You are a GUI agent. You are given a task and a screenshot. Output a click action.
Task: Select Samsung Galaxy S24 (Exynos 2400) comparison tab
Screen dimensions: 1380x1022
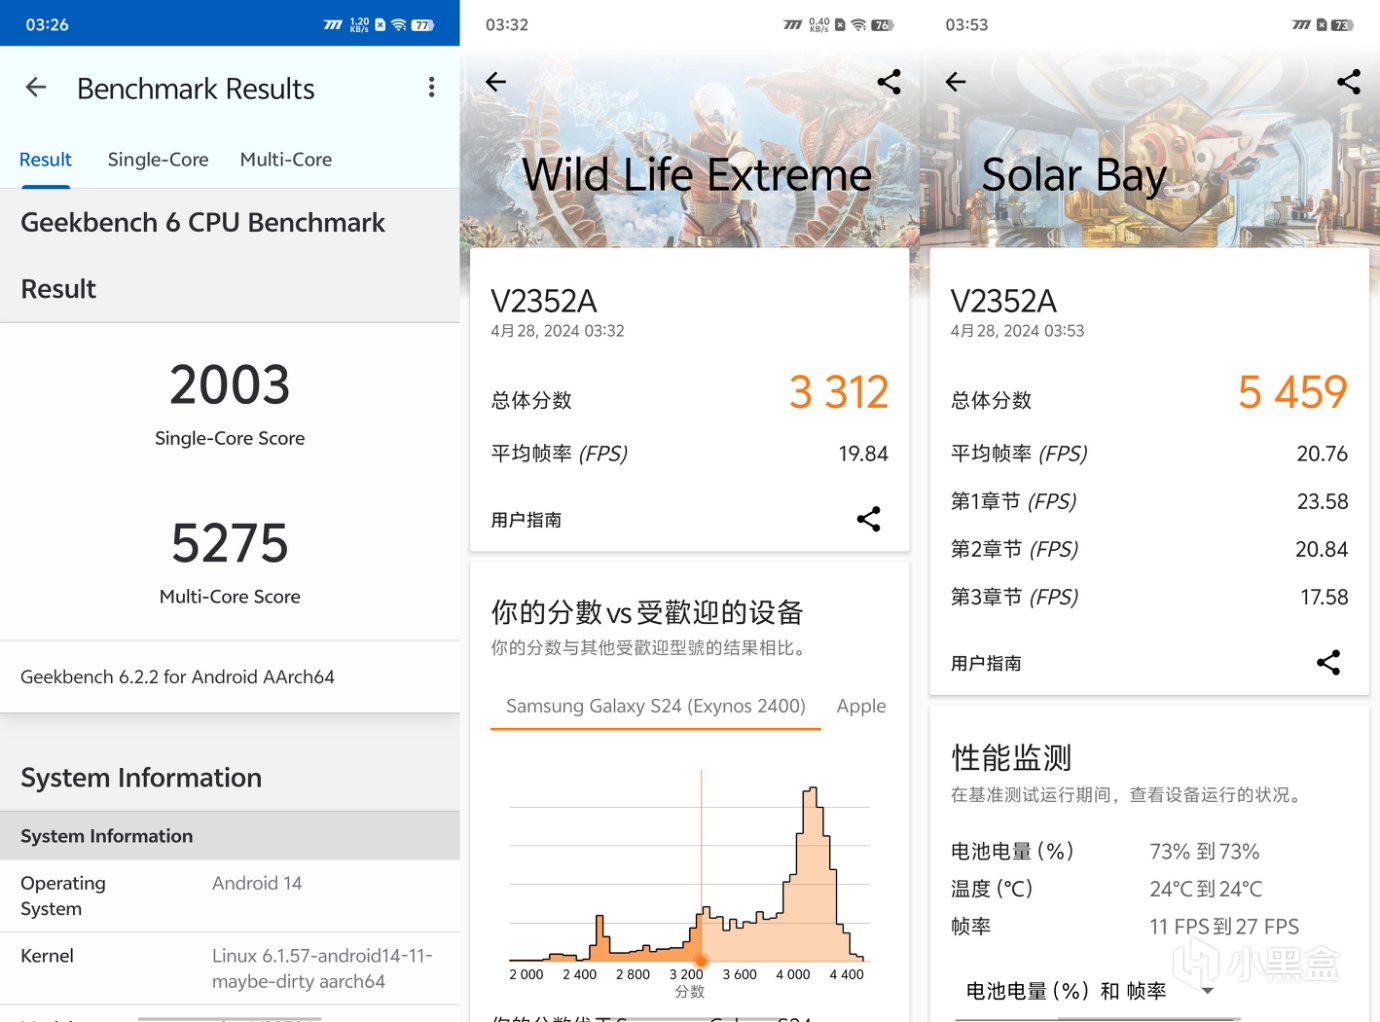(x=655, y=706)
